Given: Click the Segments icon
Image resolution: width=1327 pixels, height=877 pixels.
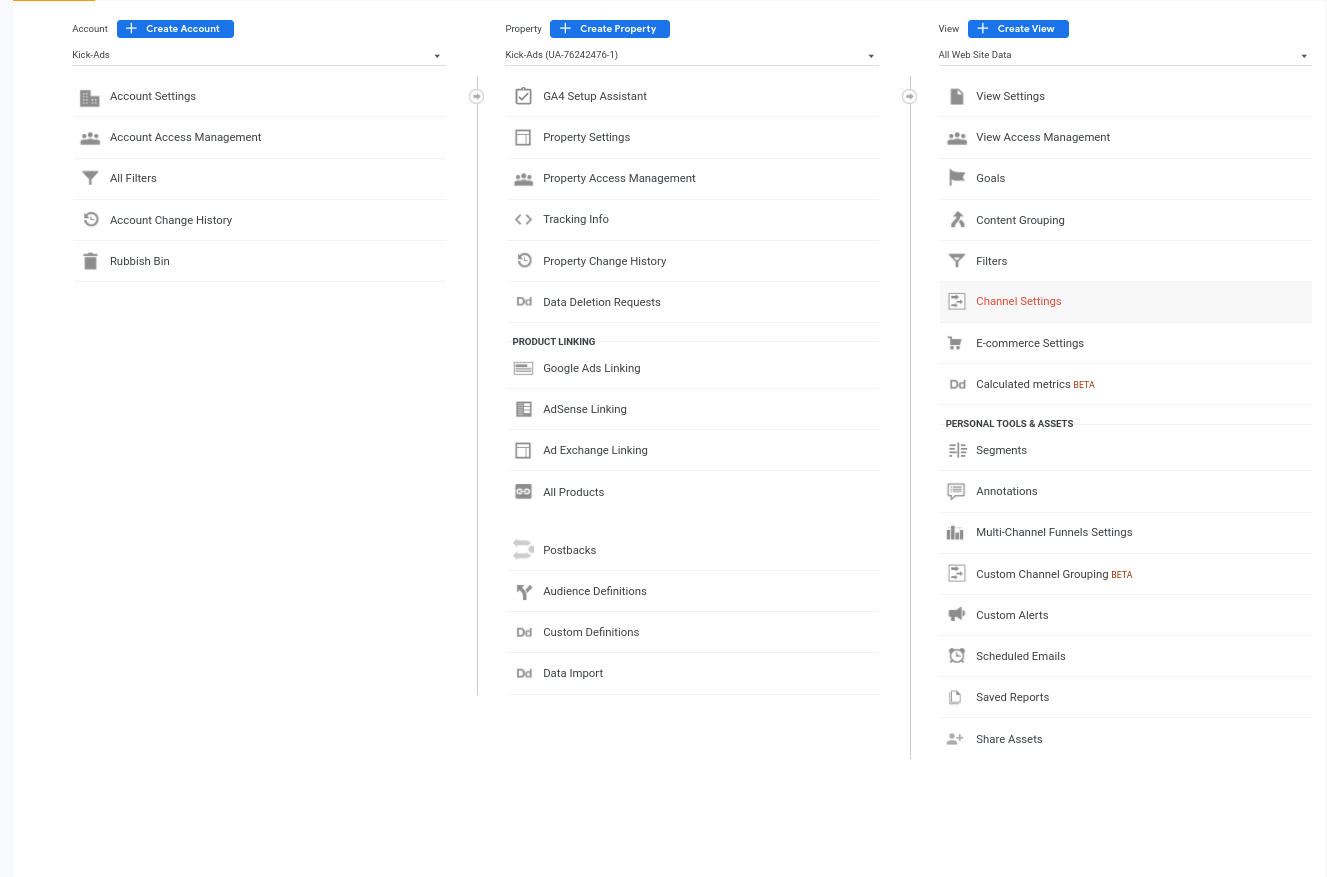Looking at the screenshot, I should (x=957, y=450).
